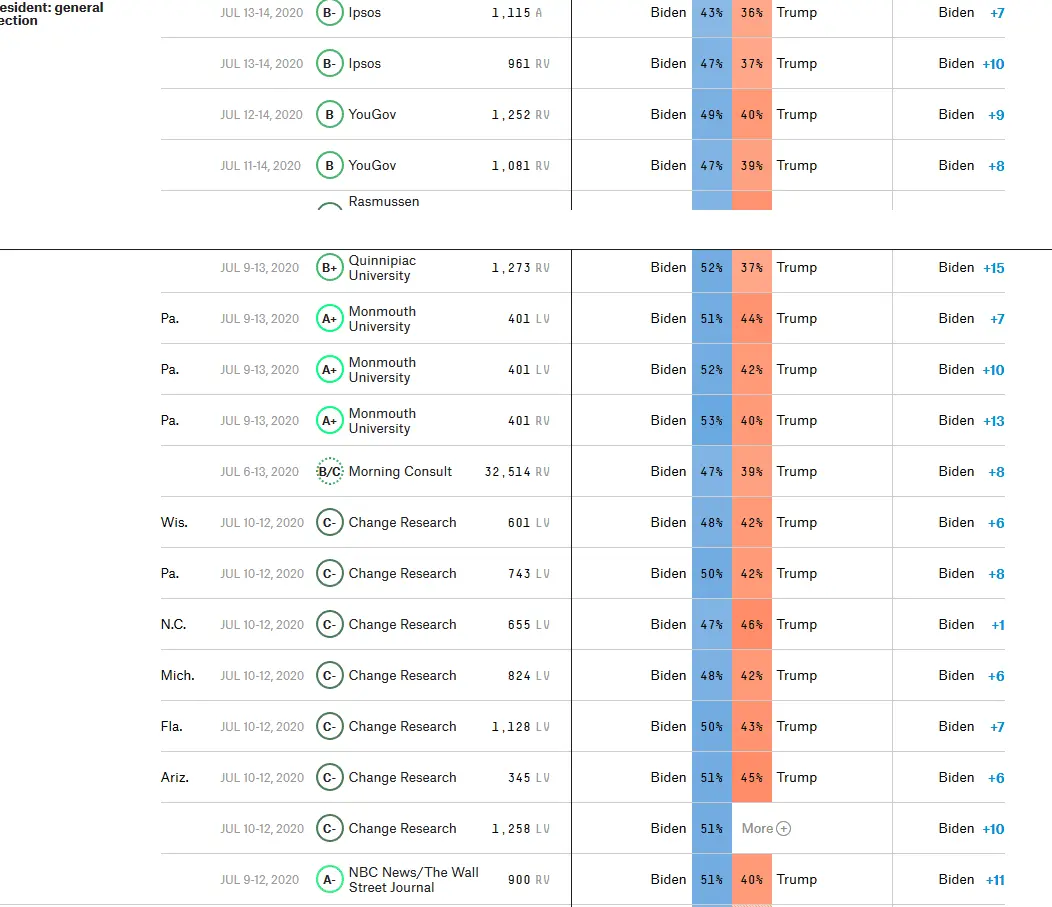
Task: Click the B/C grade badge beside Morning Consult
Action: click(x=330, y=472)
